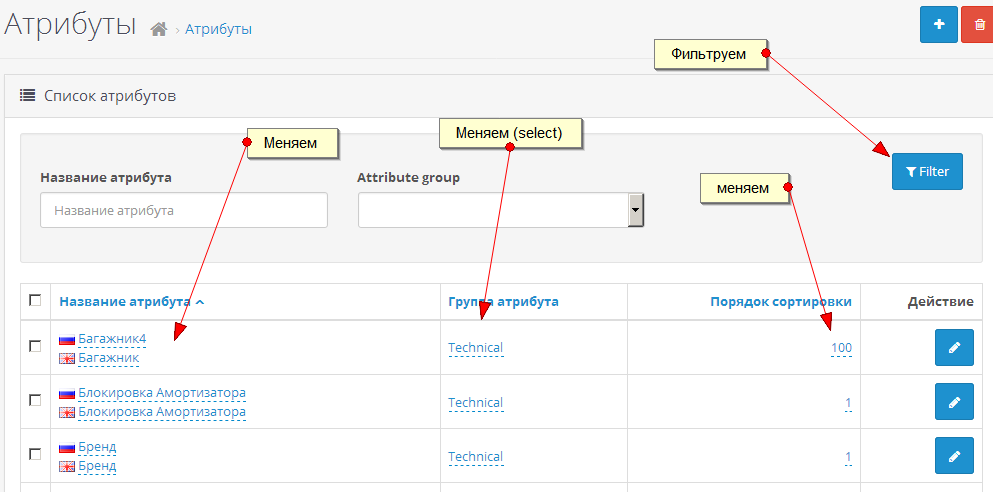993x492 pixels.
Task: Click the home icon in breadcrumb
Action: click(x=158, y=29)
